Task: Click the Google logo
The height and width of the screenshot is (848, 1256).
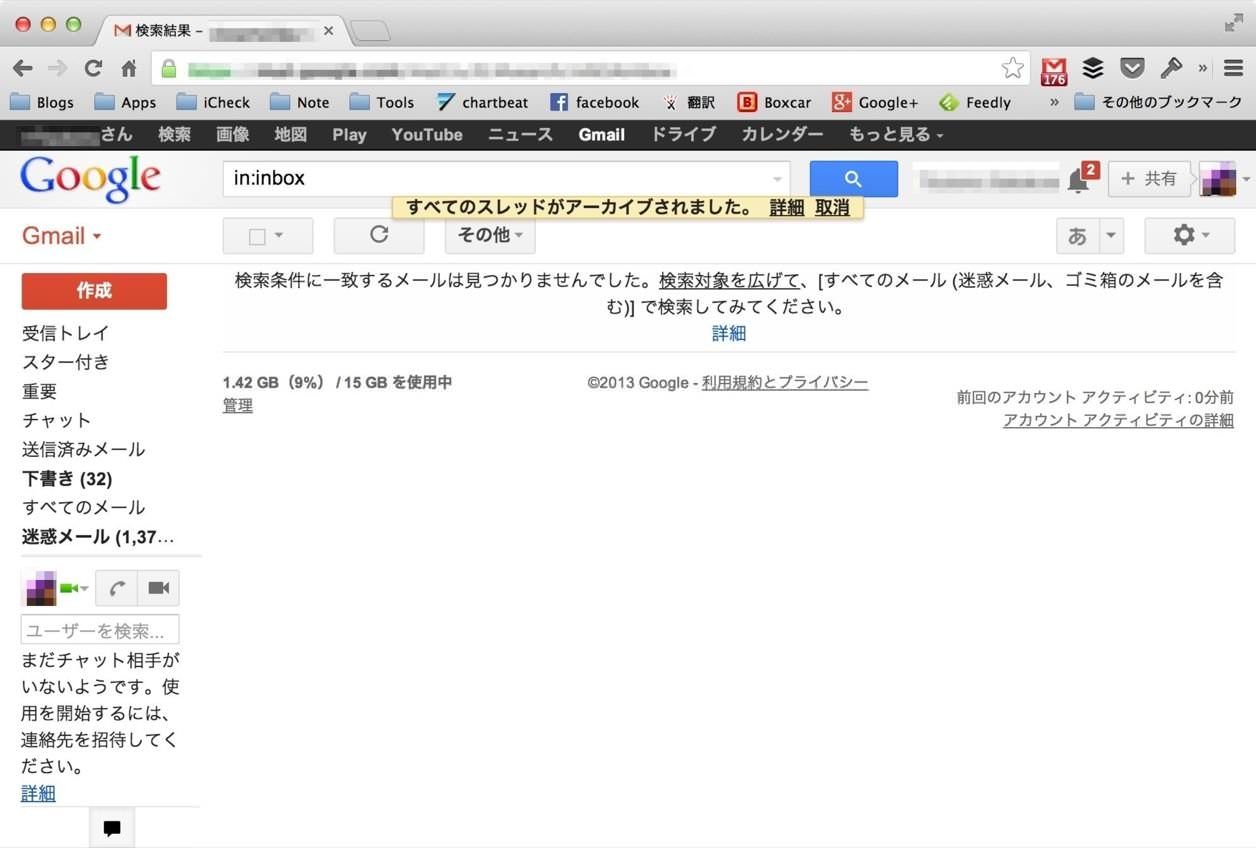Action: [90, 179]
